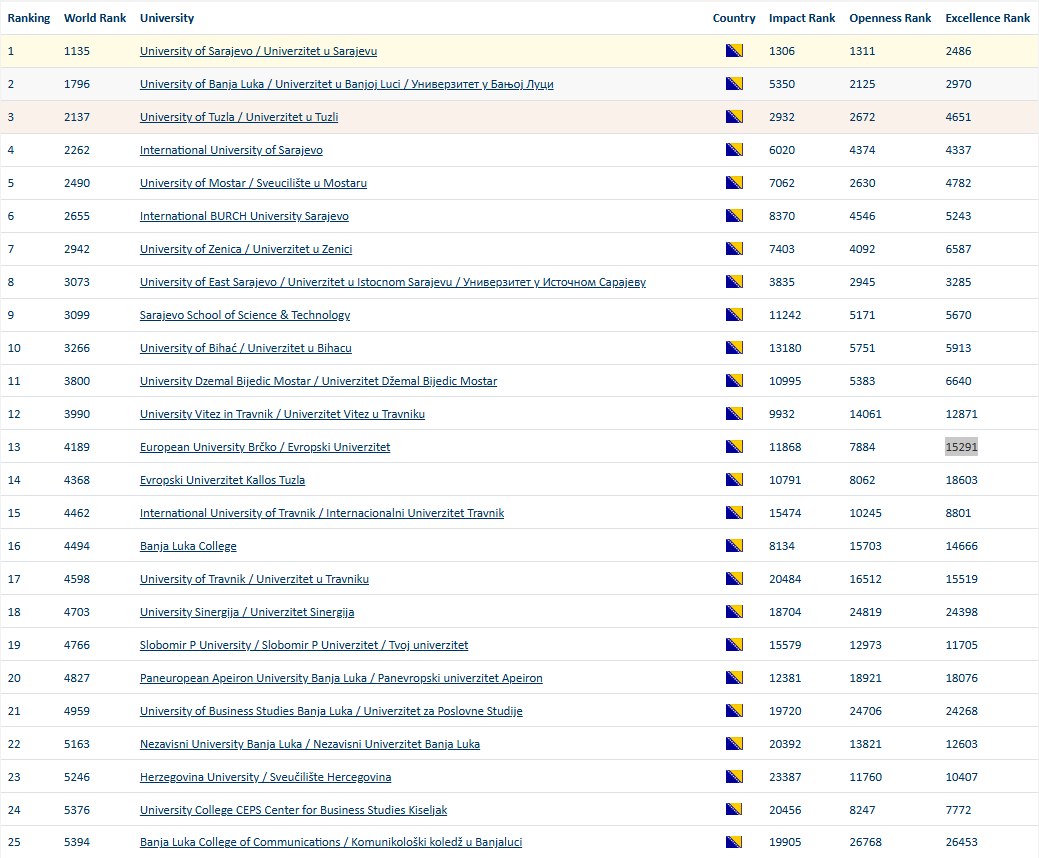Image resolution: width=1039 pixels, height=858 pixels.
Task: Click the flag icon for Evropski Univerzitet Kallos Tuzla
Action: pyautogui.click(x=734, y=480)
